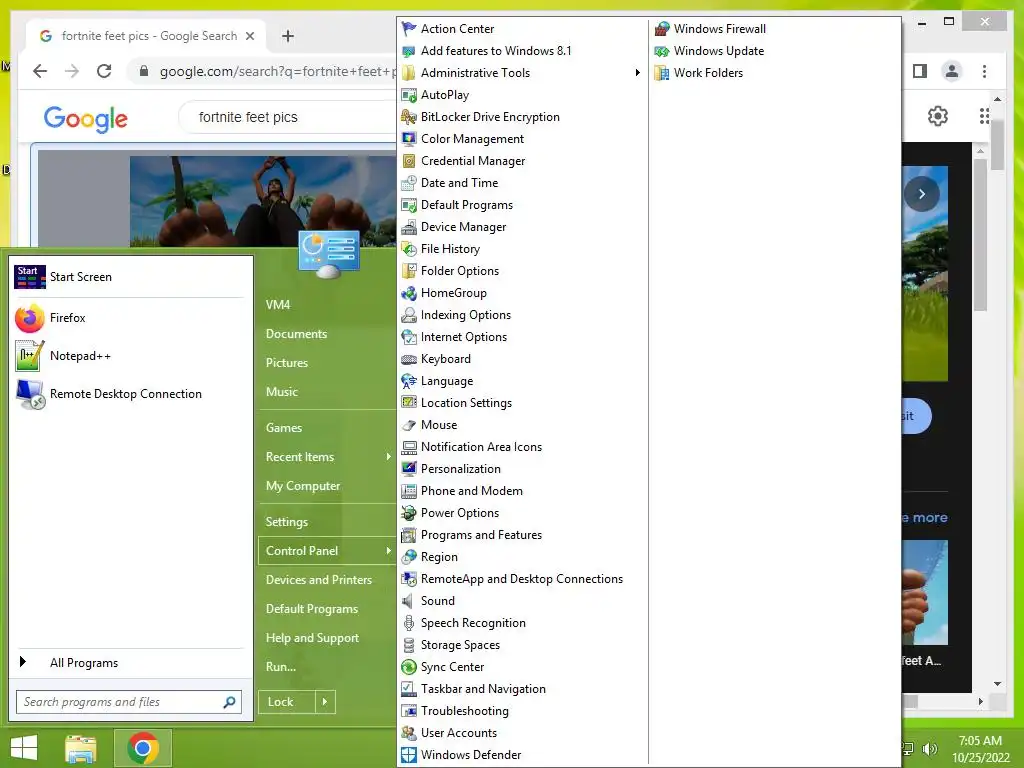
Task: Click the Windows Start button on taskbar
Action: [x=24, y=748]
